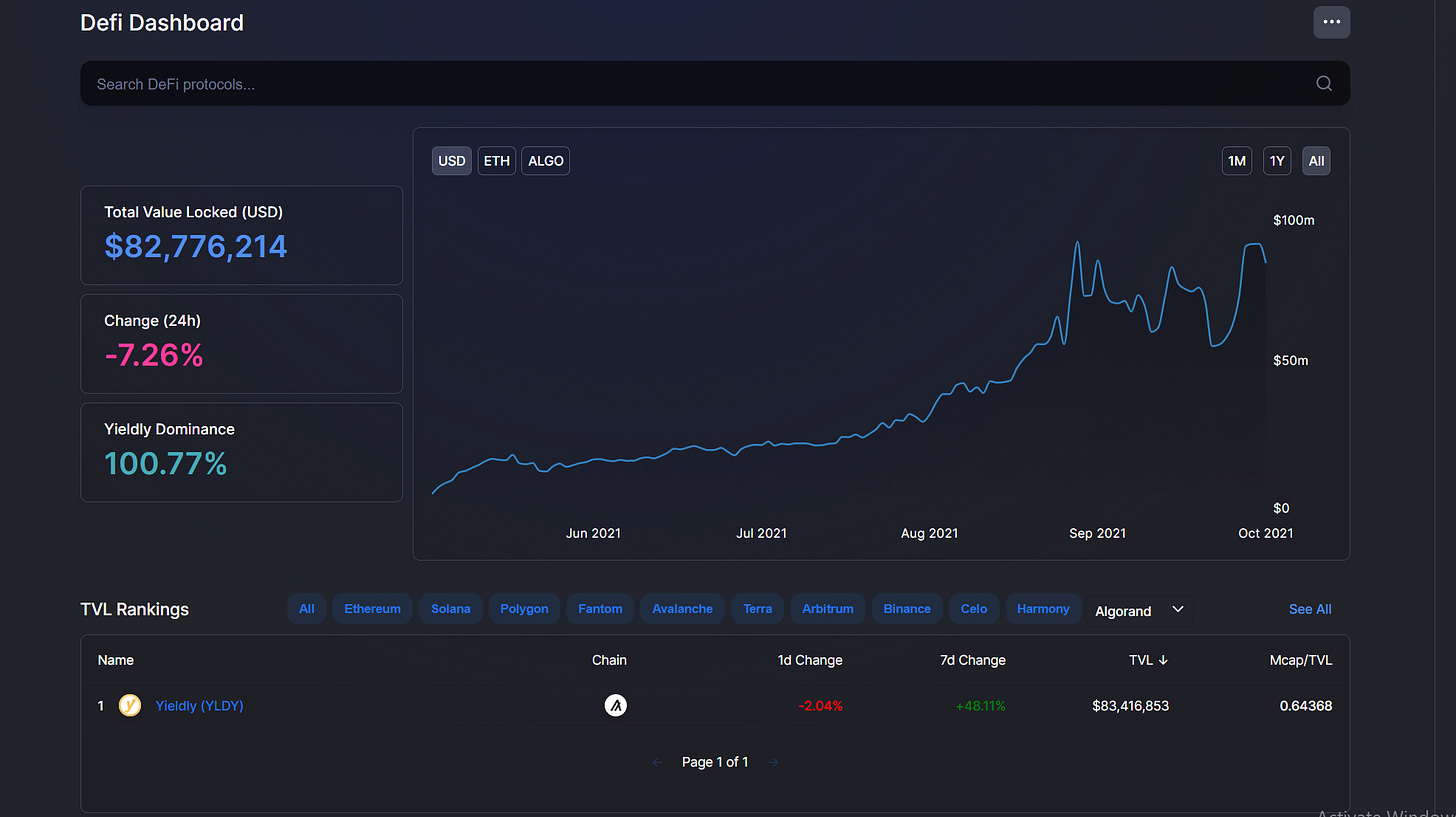Click the TVL Rankings heading
Viewport: 1456px width, 817px height.
coord(135,609)
